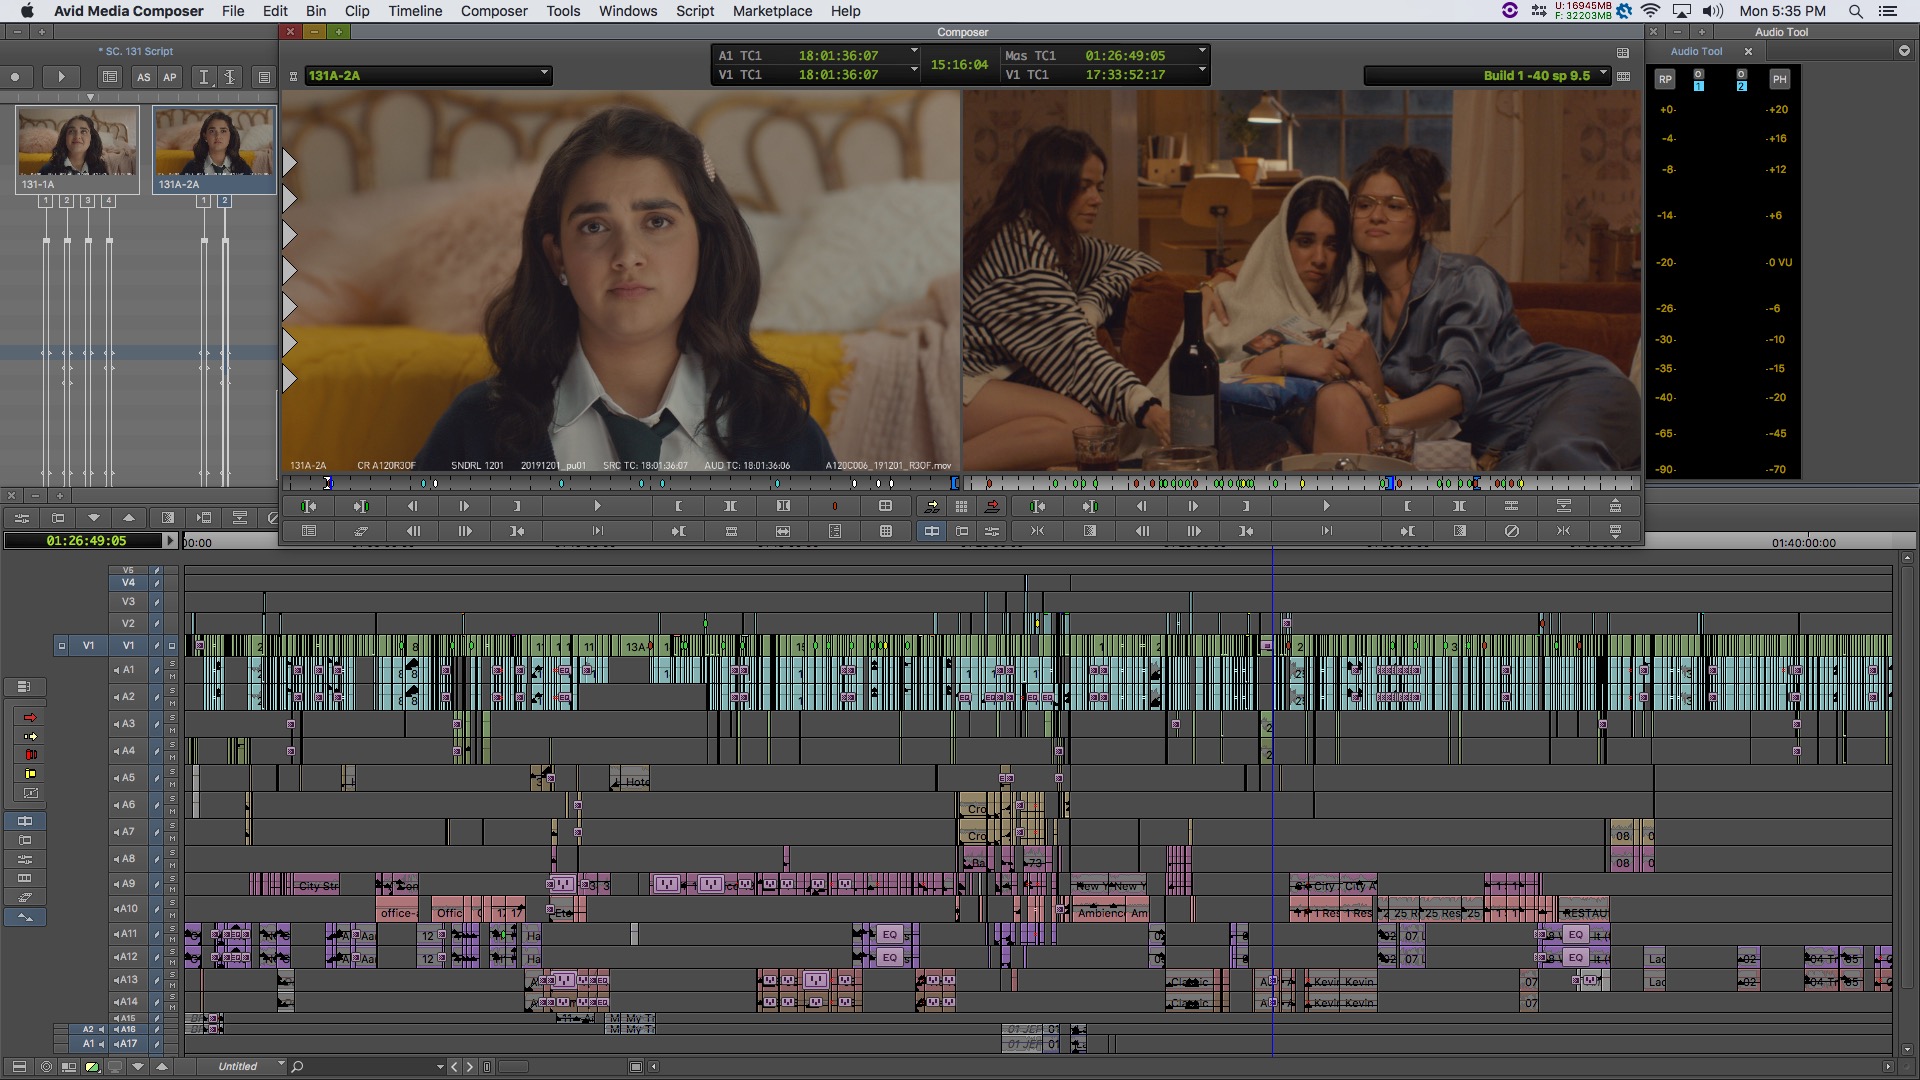Click timecode display 01:26:49:05 in timeline
Screen dimensions: 1920x1080
(87, 541)
